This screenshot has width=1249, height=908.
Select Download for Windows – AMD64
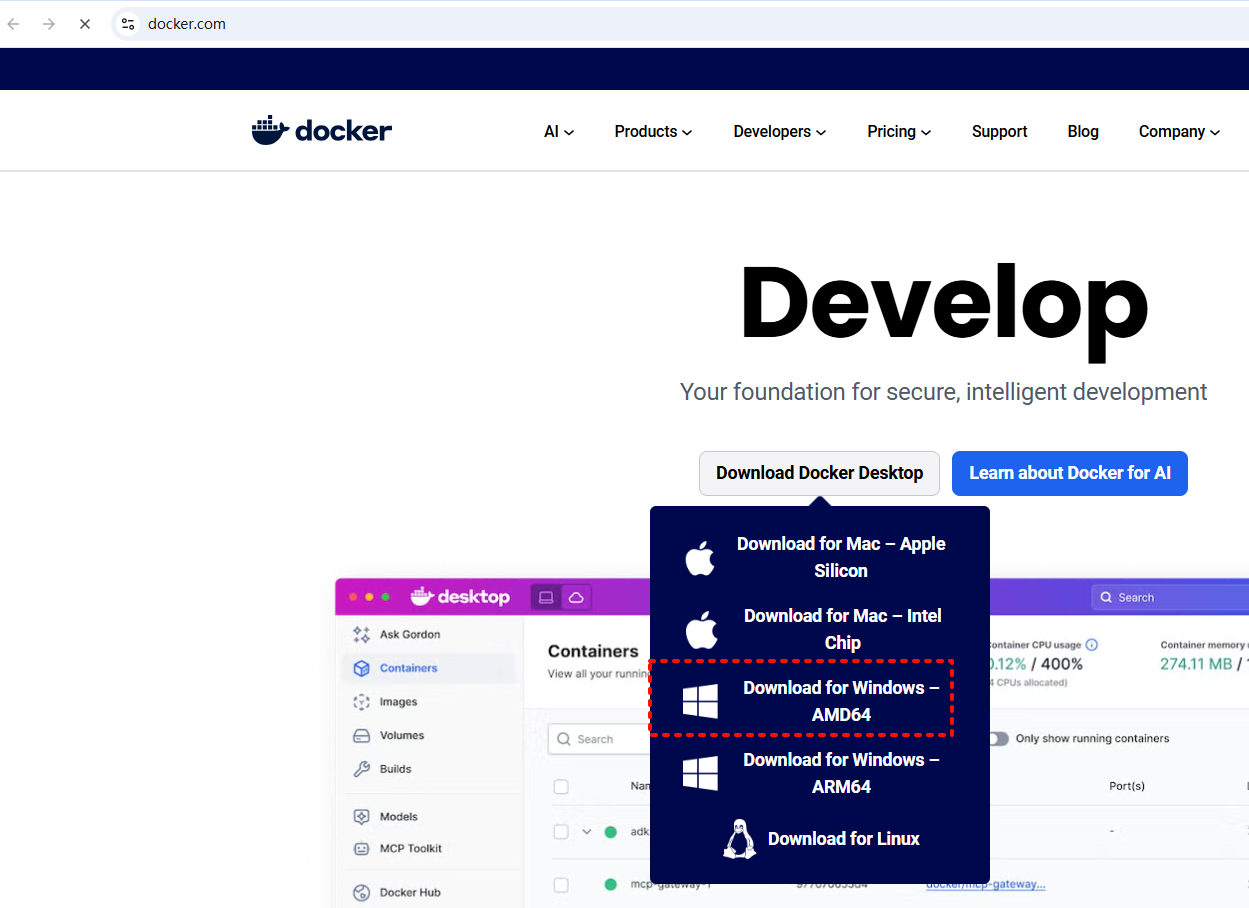[840, 701]
